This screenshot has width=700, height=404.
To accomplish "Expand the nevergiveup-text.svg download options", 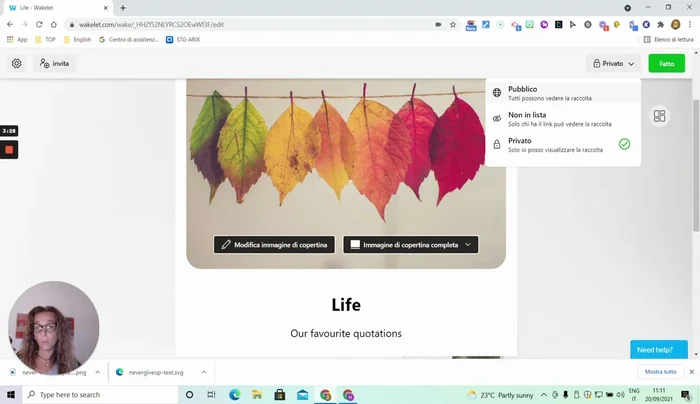I will (x=204, y=371).
